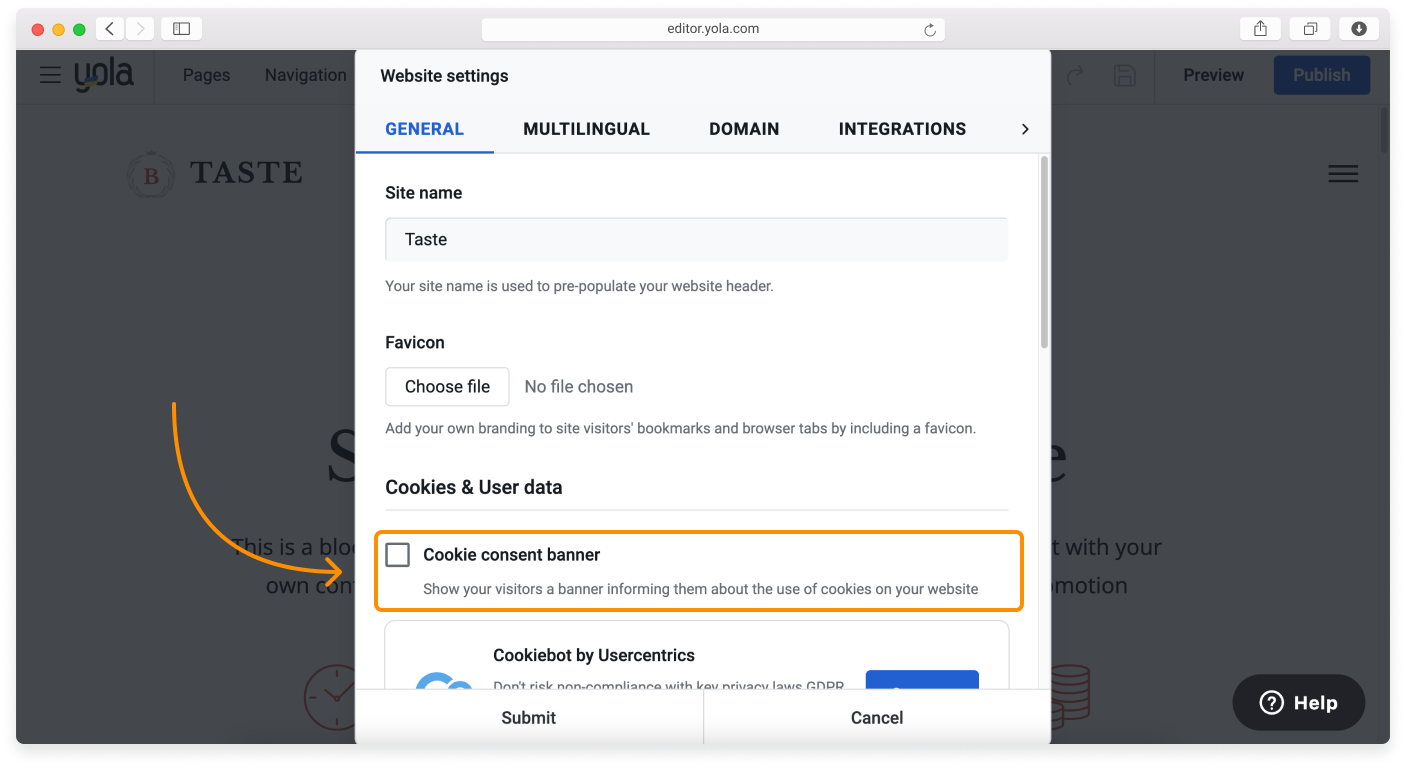1406x768 pixels.
Task: Click the redo arrow icon
Action: 1075,75
